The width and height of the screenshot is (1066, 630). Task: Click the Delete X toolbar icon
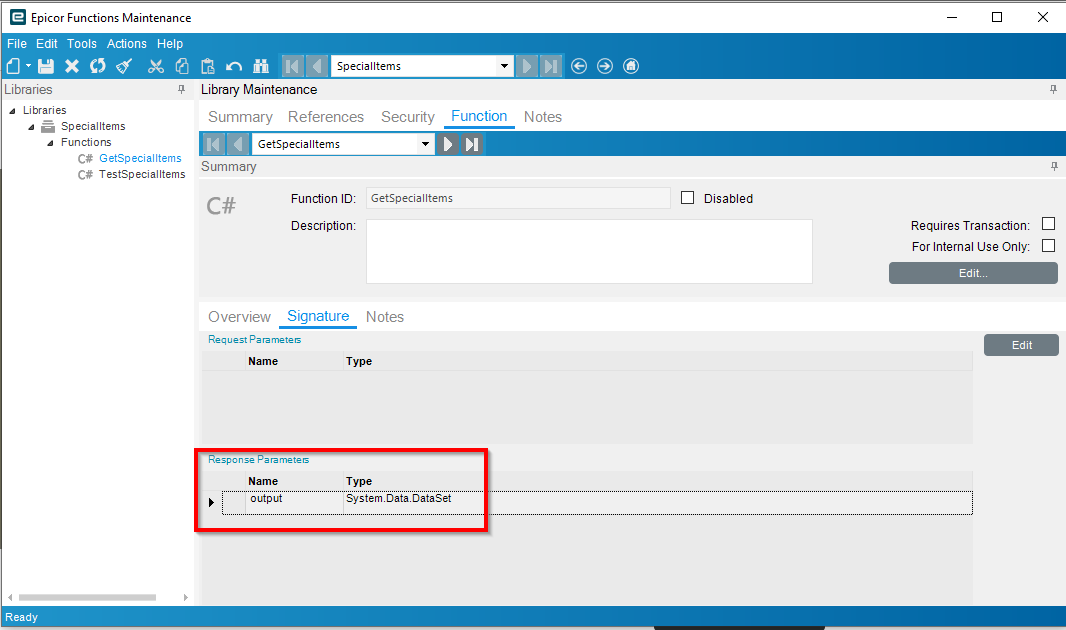point(71,66)
